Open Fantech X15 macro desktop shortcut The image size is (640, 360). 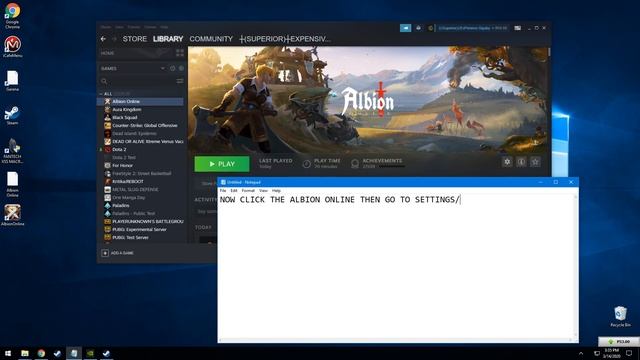[12, 151]
